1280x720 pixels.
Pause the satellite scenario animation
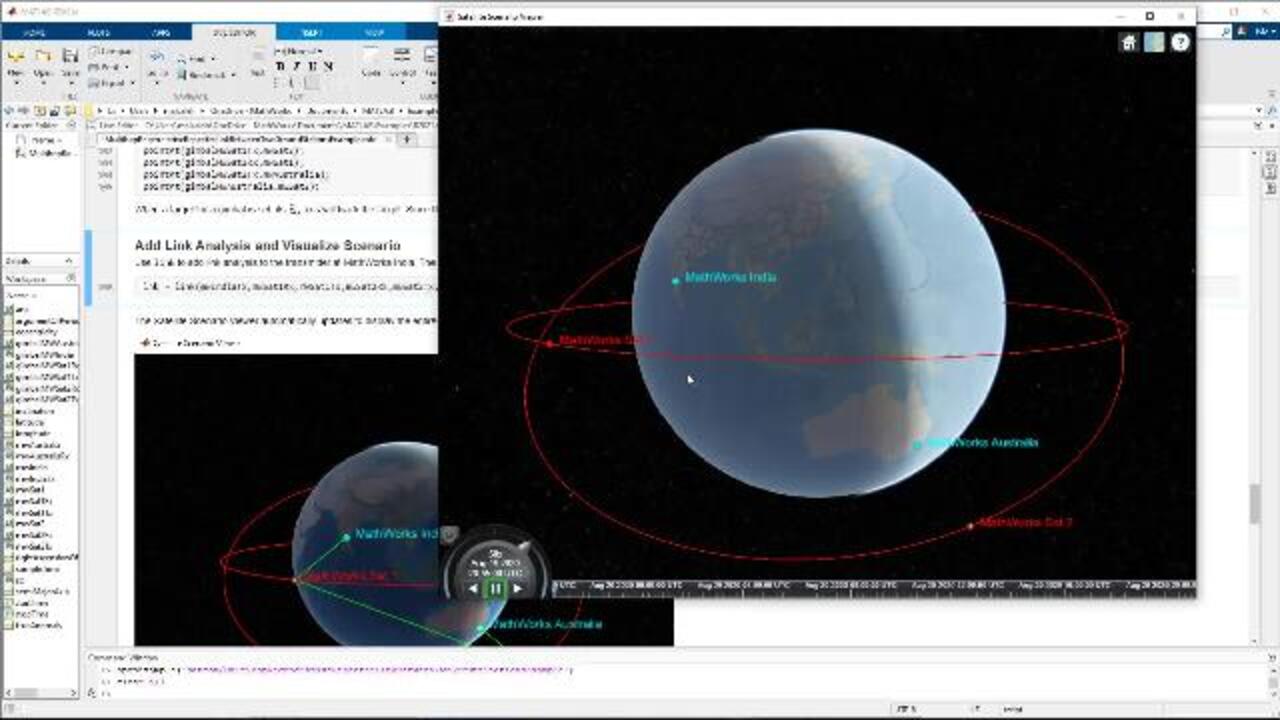click(x=496, y=588)
